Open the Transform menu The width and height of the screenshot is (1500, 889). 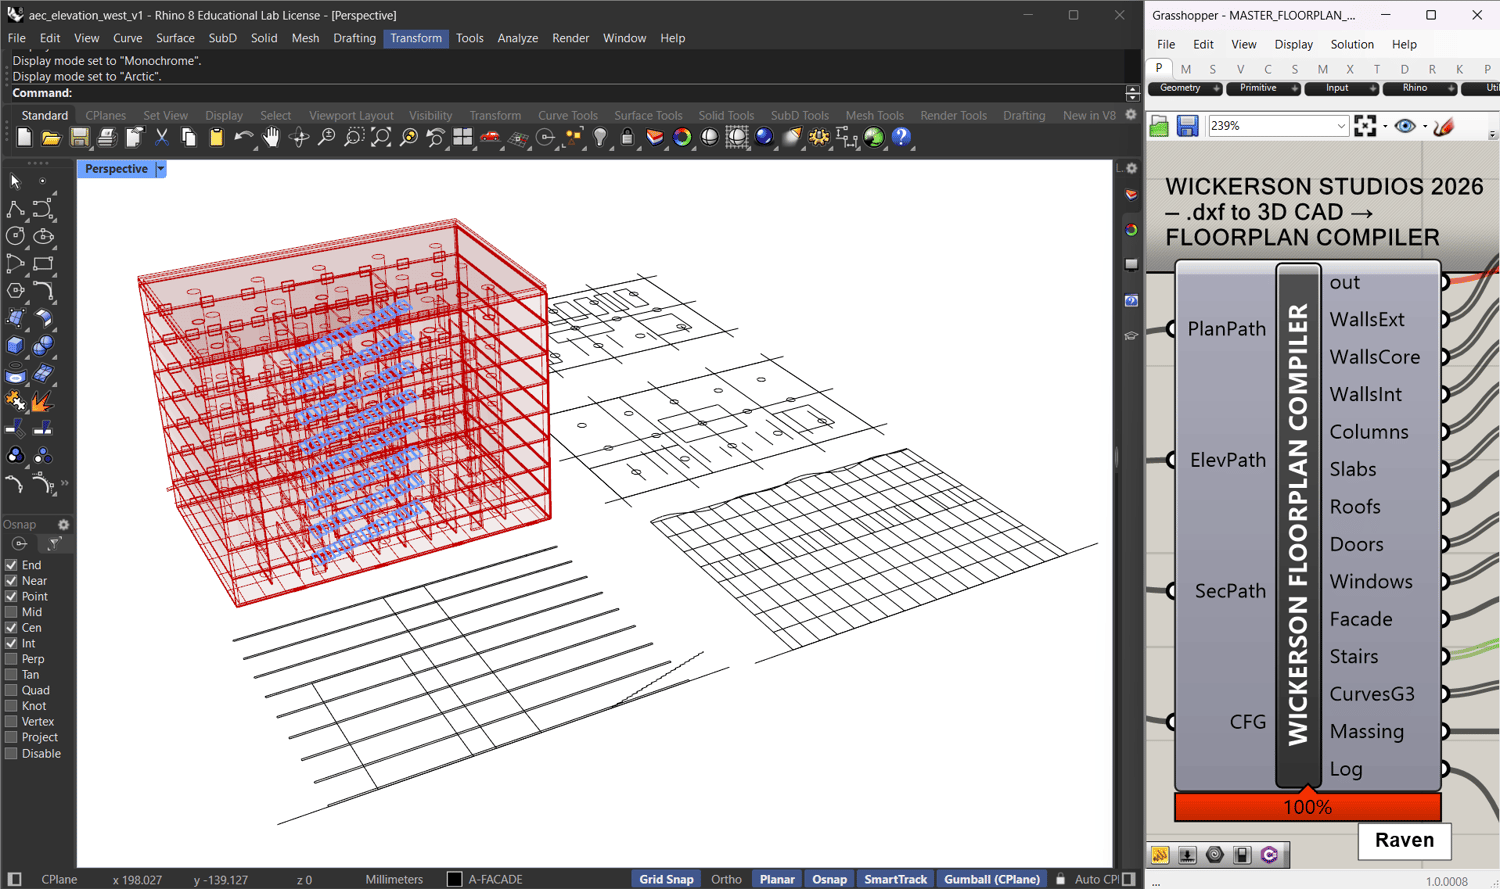point(415,38)
